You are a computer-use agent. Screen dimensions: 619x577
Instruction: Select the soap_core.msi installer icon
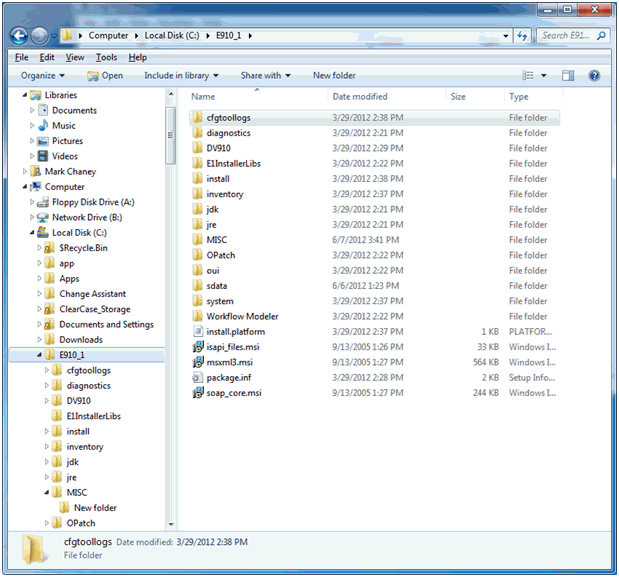[x=197, y=393]
